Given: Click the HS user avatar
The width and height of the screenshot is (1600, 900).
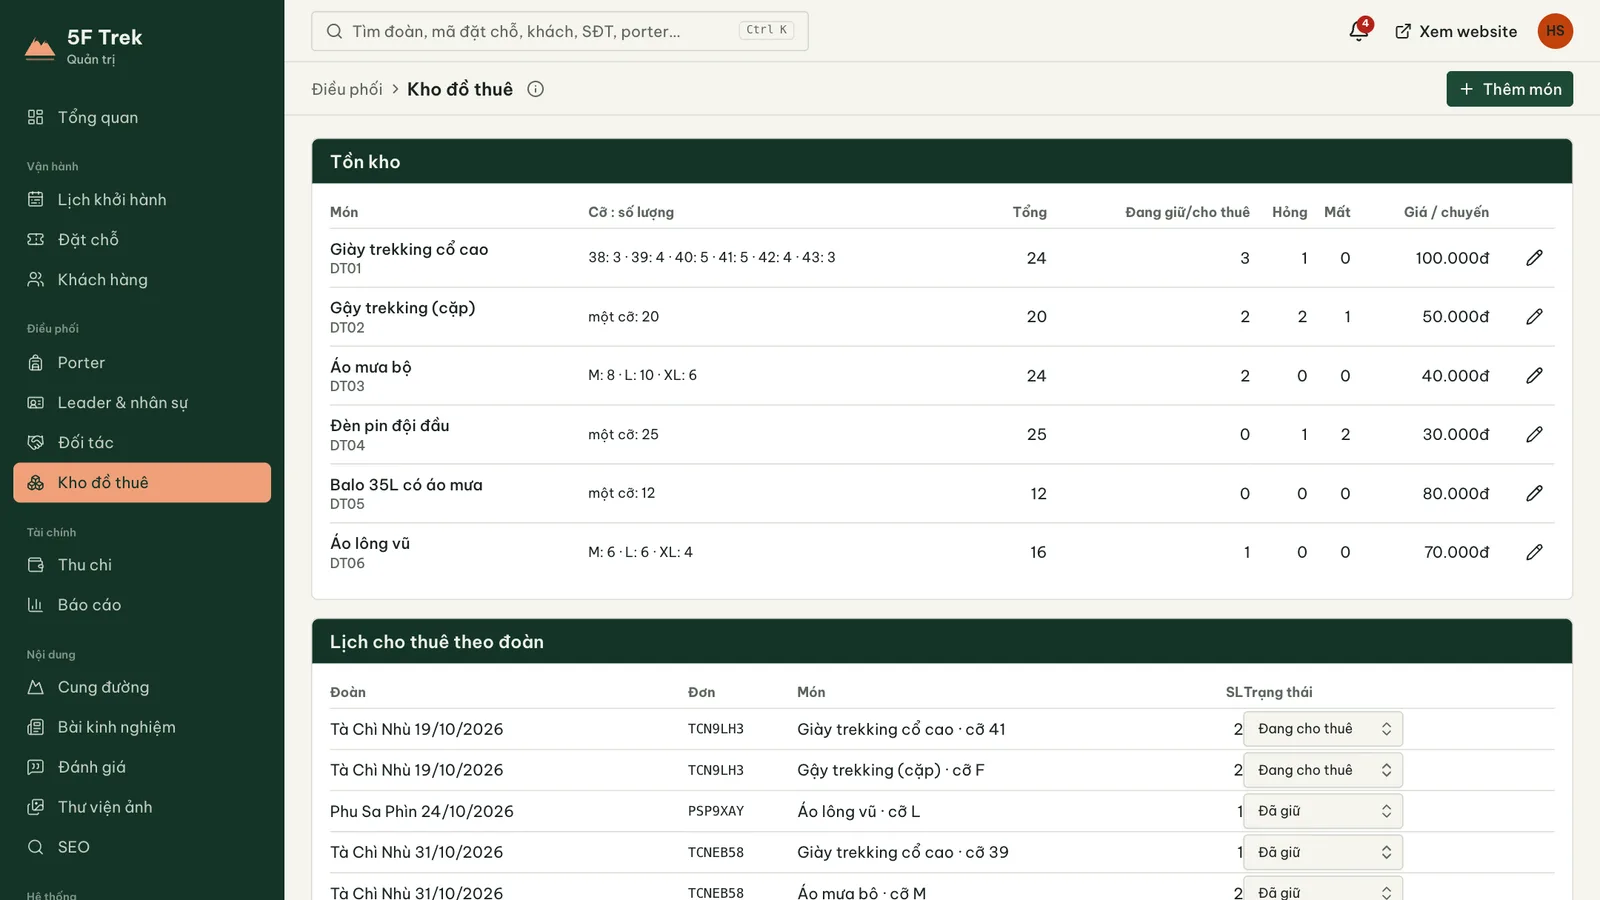Looking at the screenshot, I should (x=1555, y=31).
